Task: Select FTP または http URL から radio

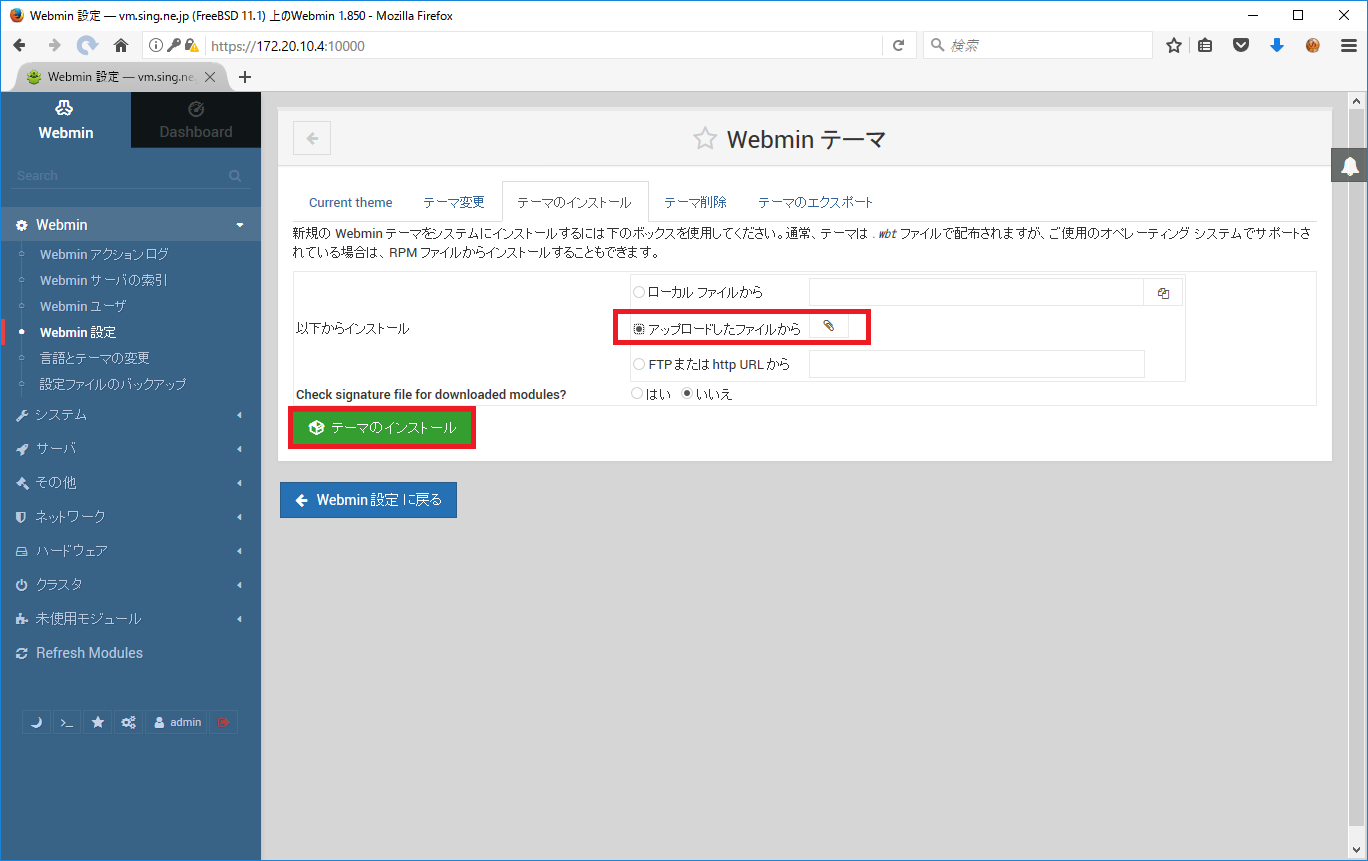Action: coord(639,364)
